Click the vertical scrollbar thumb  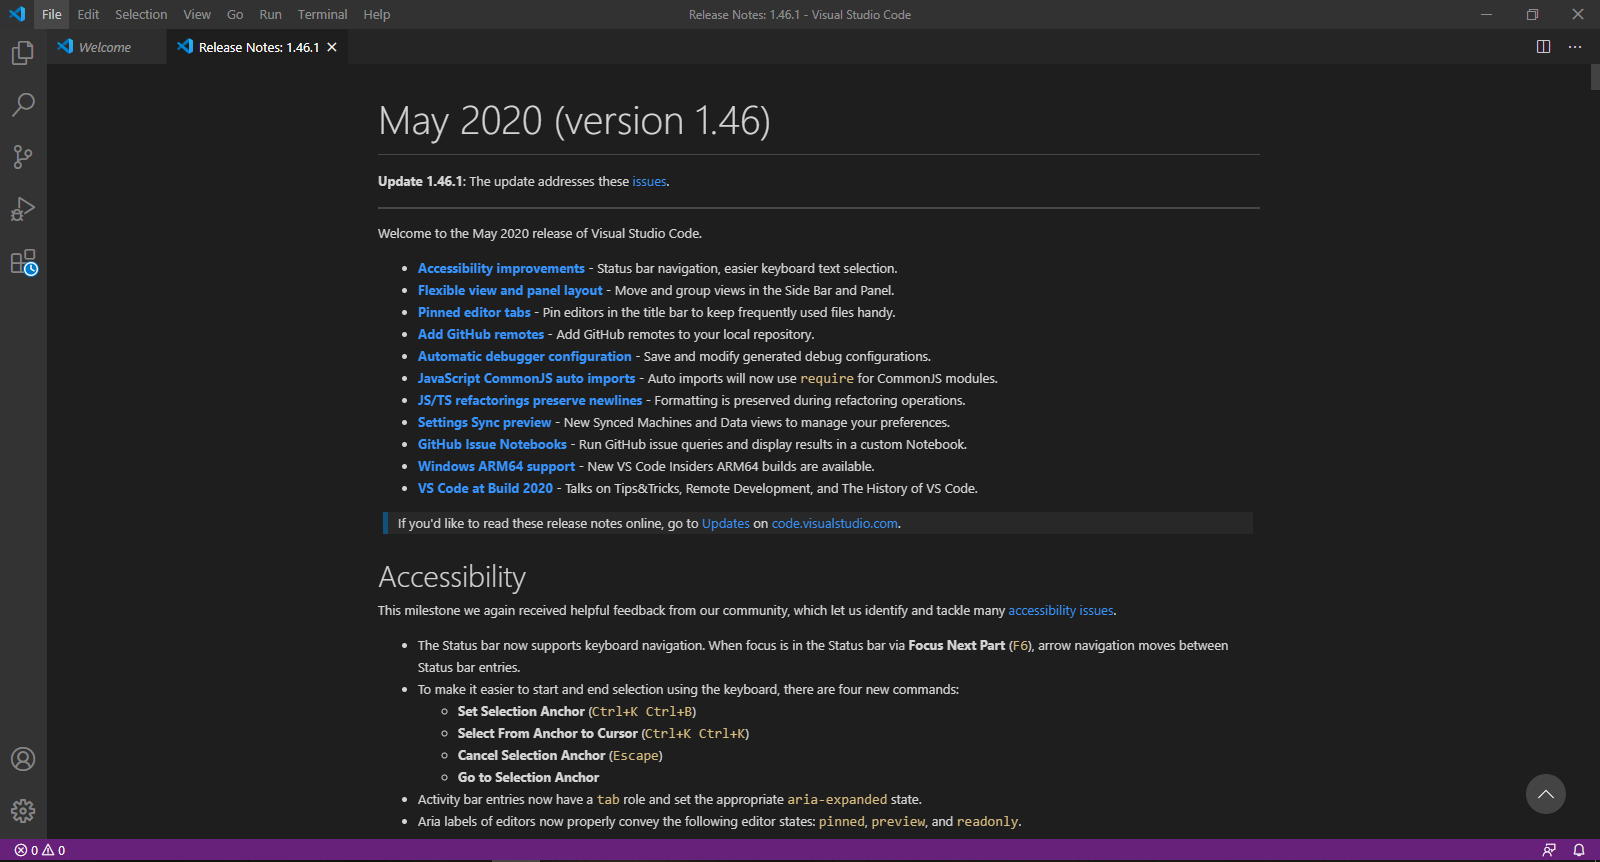click(1595, 77)
